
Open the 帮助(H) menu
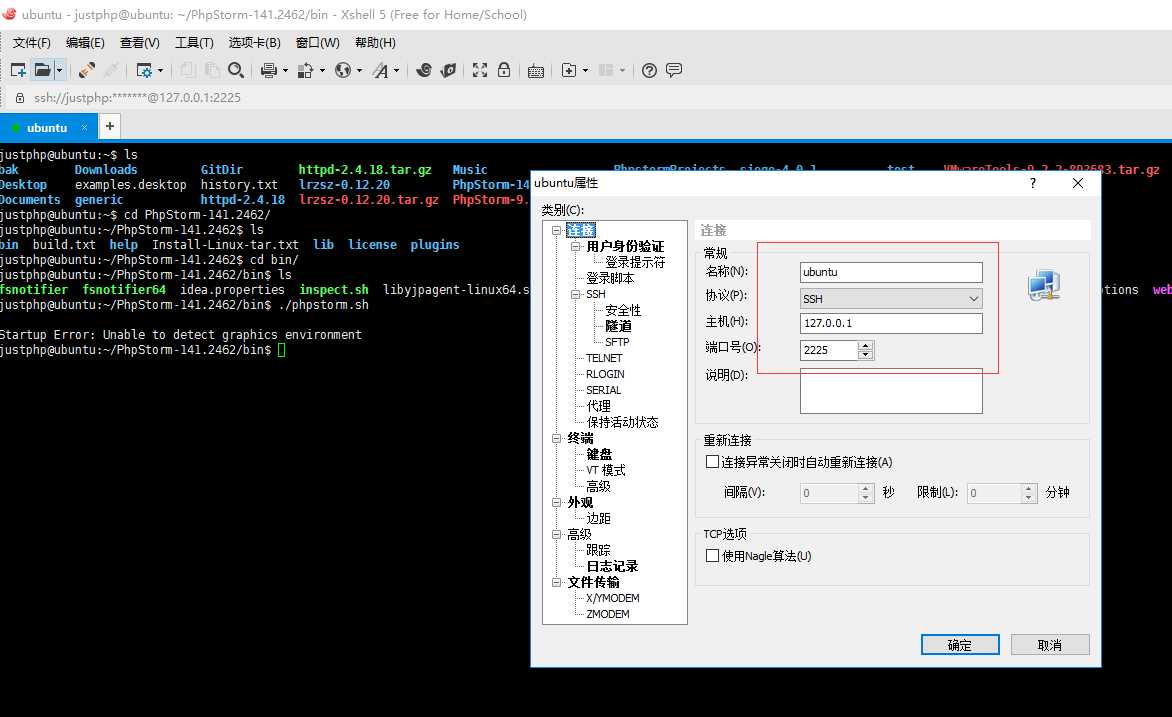click(375, 43)
